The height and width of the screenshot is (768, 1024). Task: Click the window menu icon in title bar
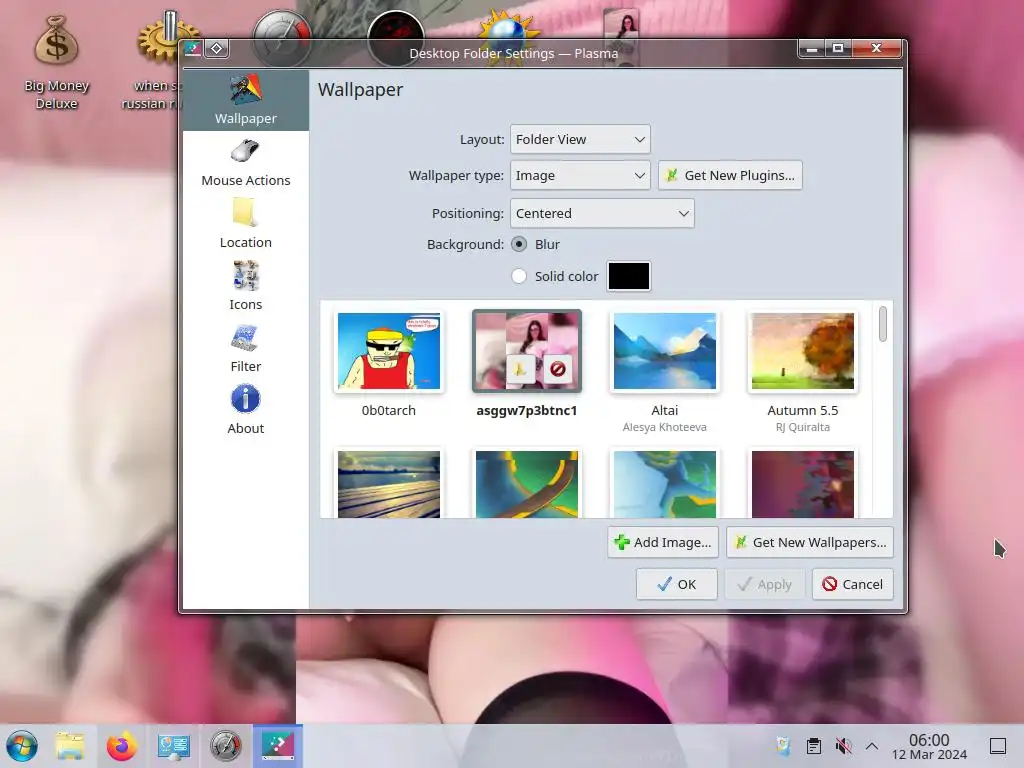193,48
